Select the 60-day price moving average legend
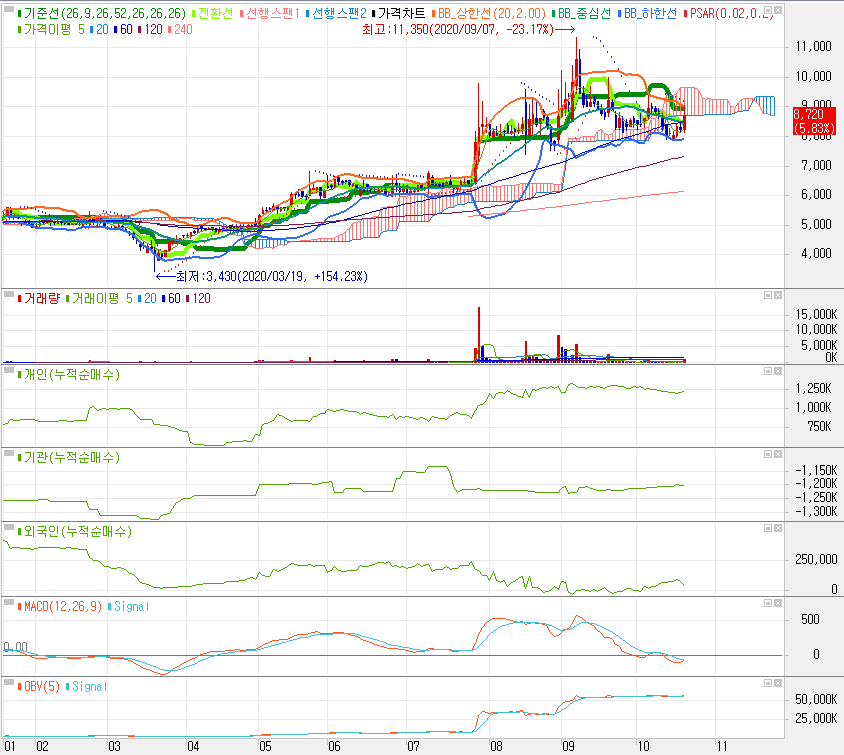The width and height of the screenshot is (844, 755). coord(123,30)
